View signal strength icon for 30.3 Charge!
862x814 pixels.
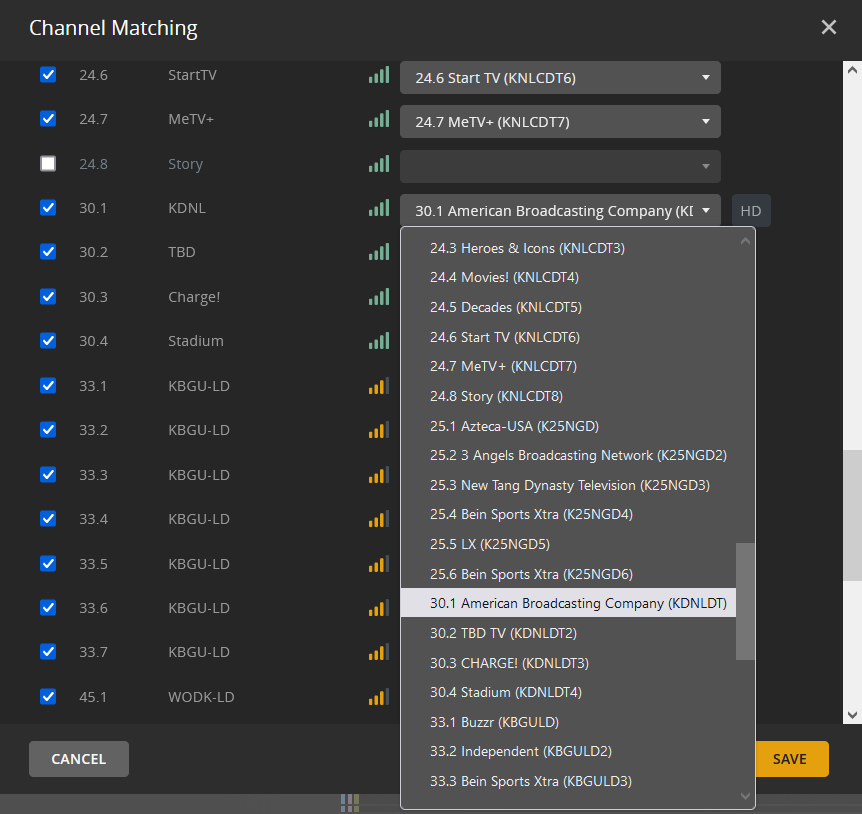(379, 296)
